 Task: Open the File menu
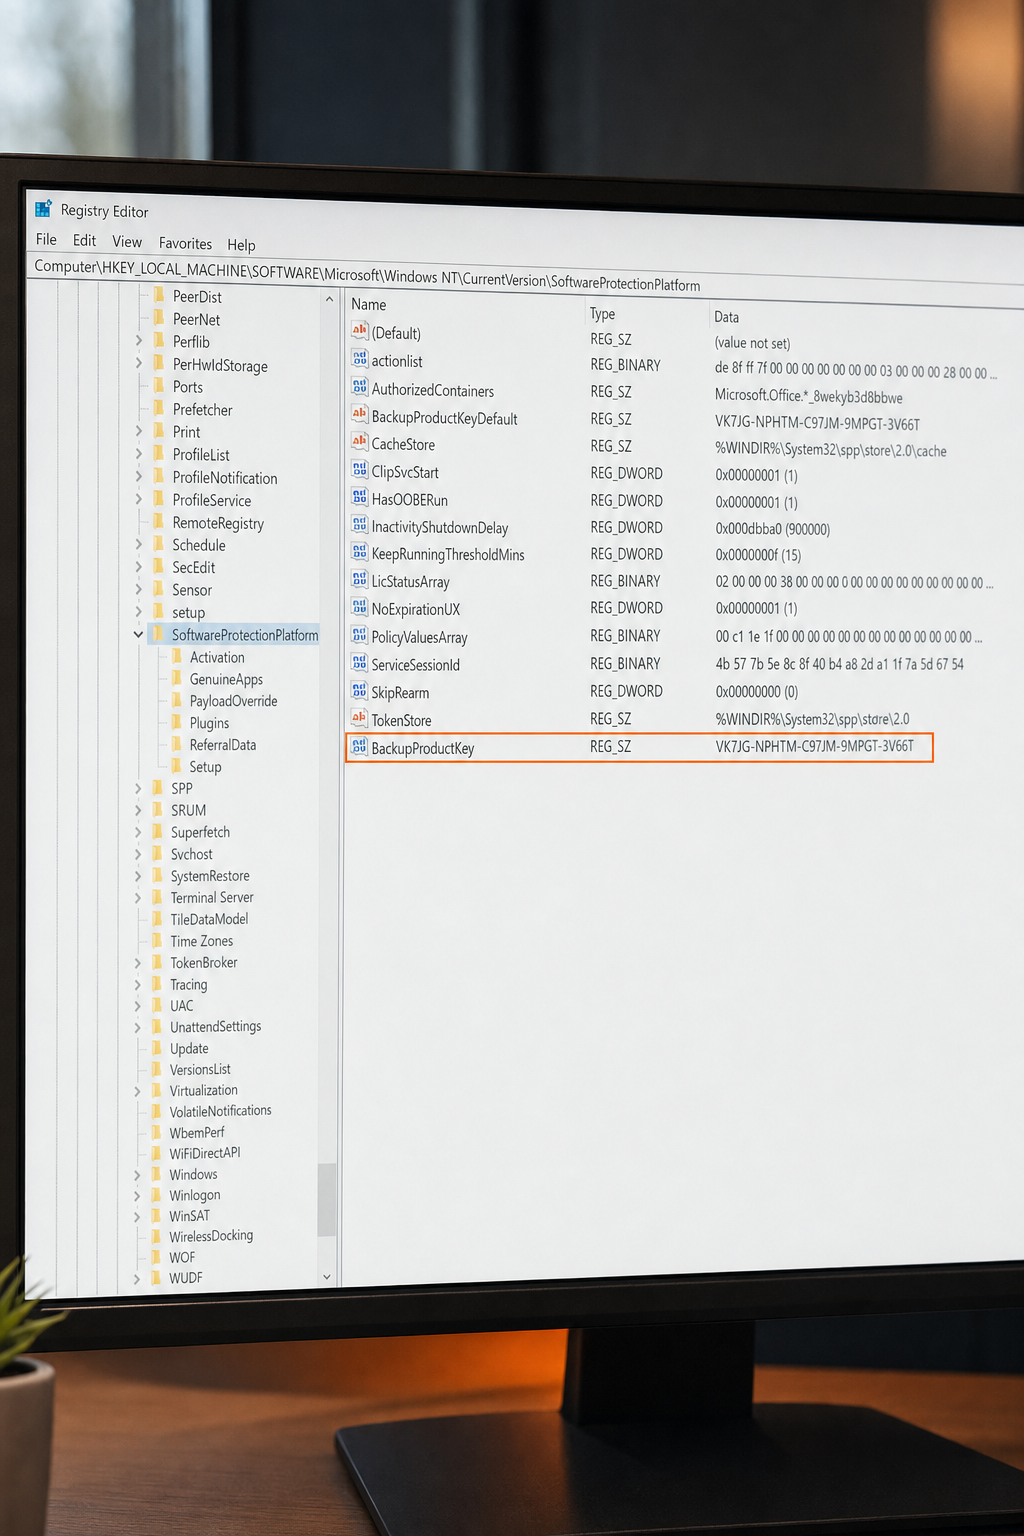(46, 239)
